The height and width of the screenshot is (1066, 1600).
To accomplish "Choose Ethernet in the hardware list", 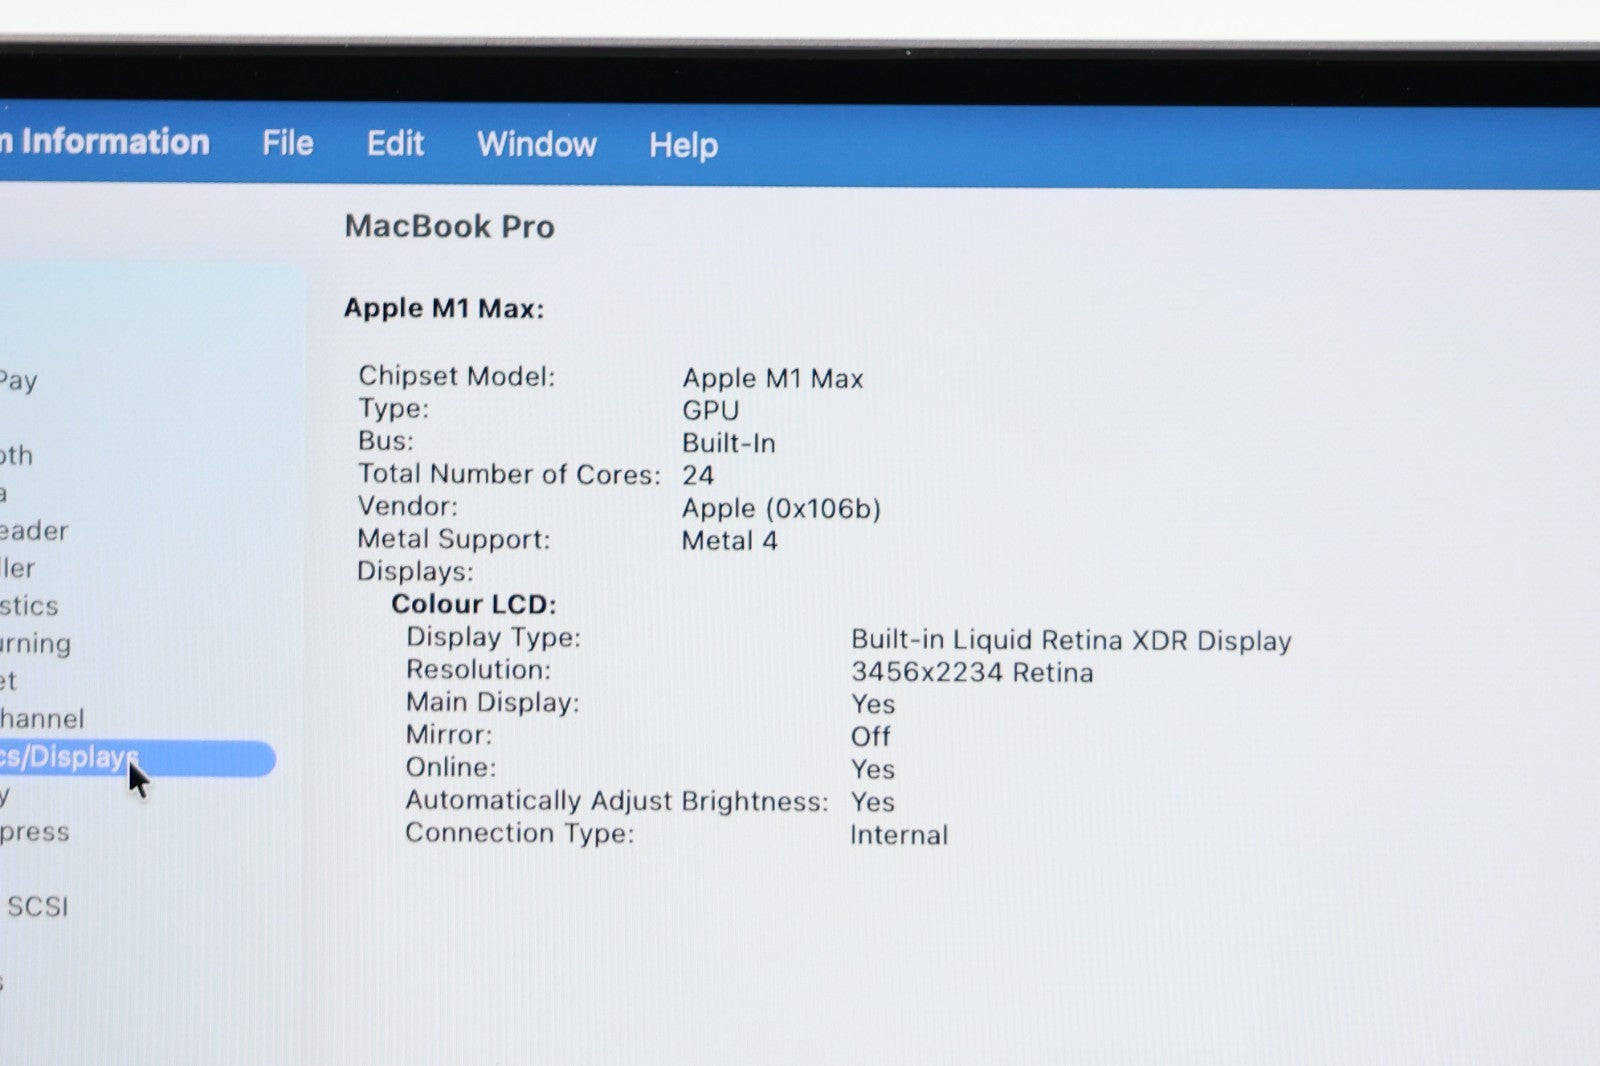I will 8,681.
